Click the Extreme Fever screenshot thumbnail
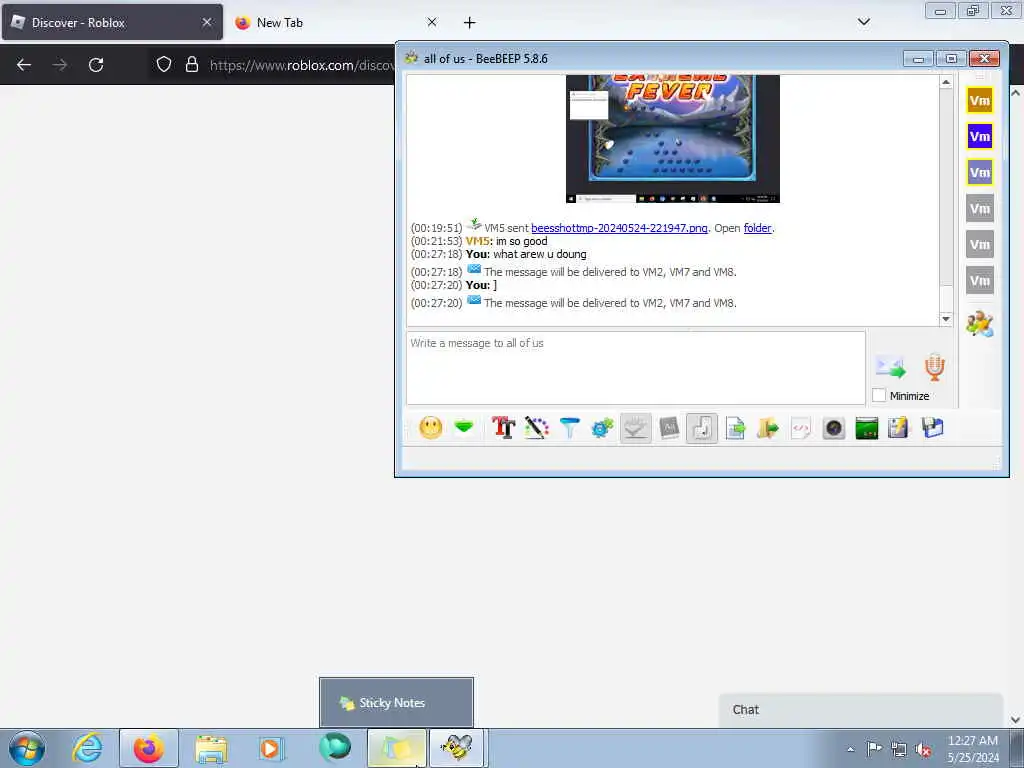 tap(673, 138)
